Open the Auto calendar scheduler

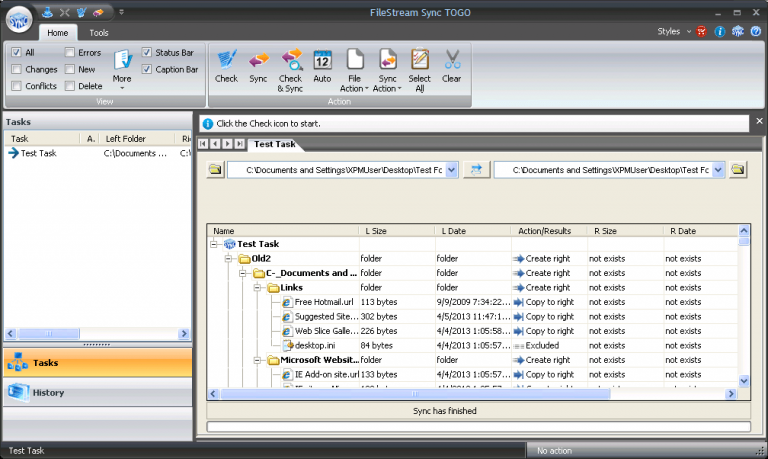tap(322, 67)
